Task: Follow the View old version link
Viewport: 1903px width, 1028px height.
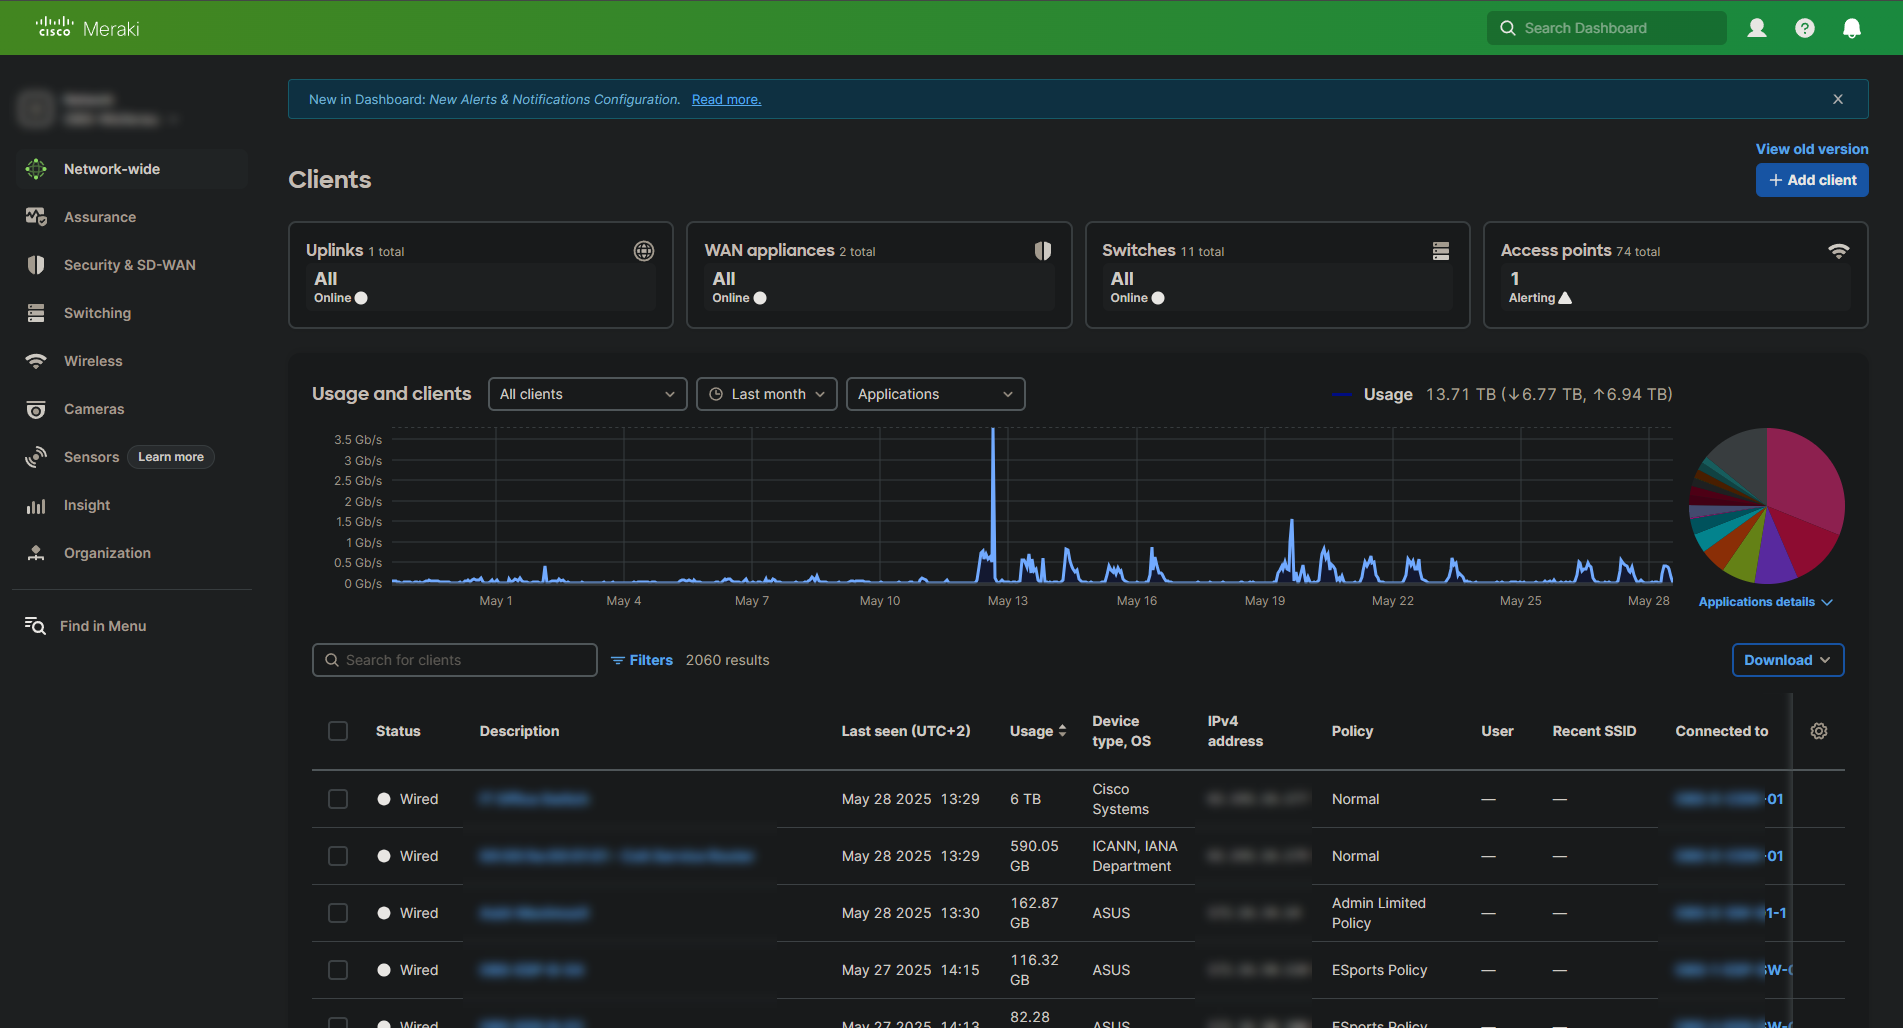Action: point(1811,149)
